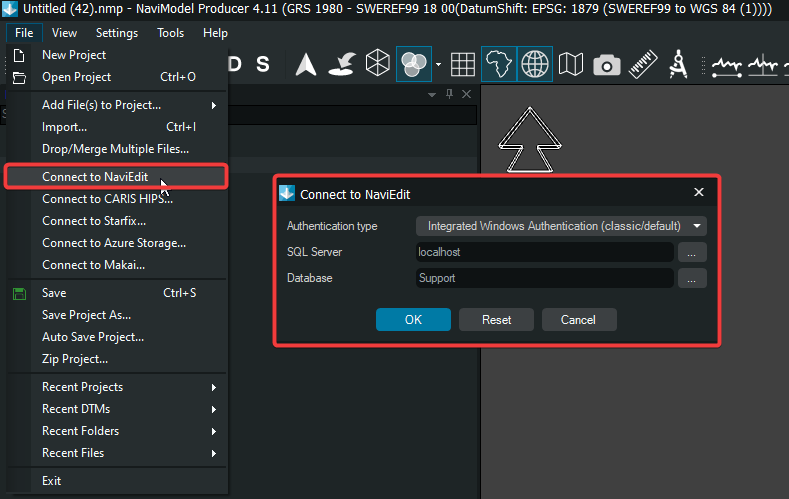Viewport: 789px width, 499px height.
Task: Select Exit from File menu
Action: coord(117,481)
